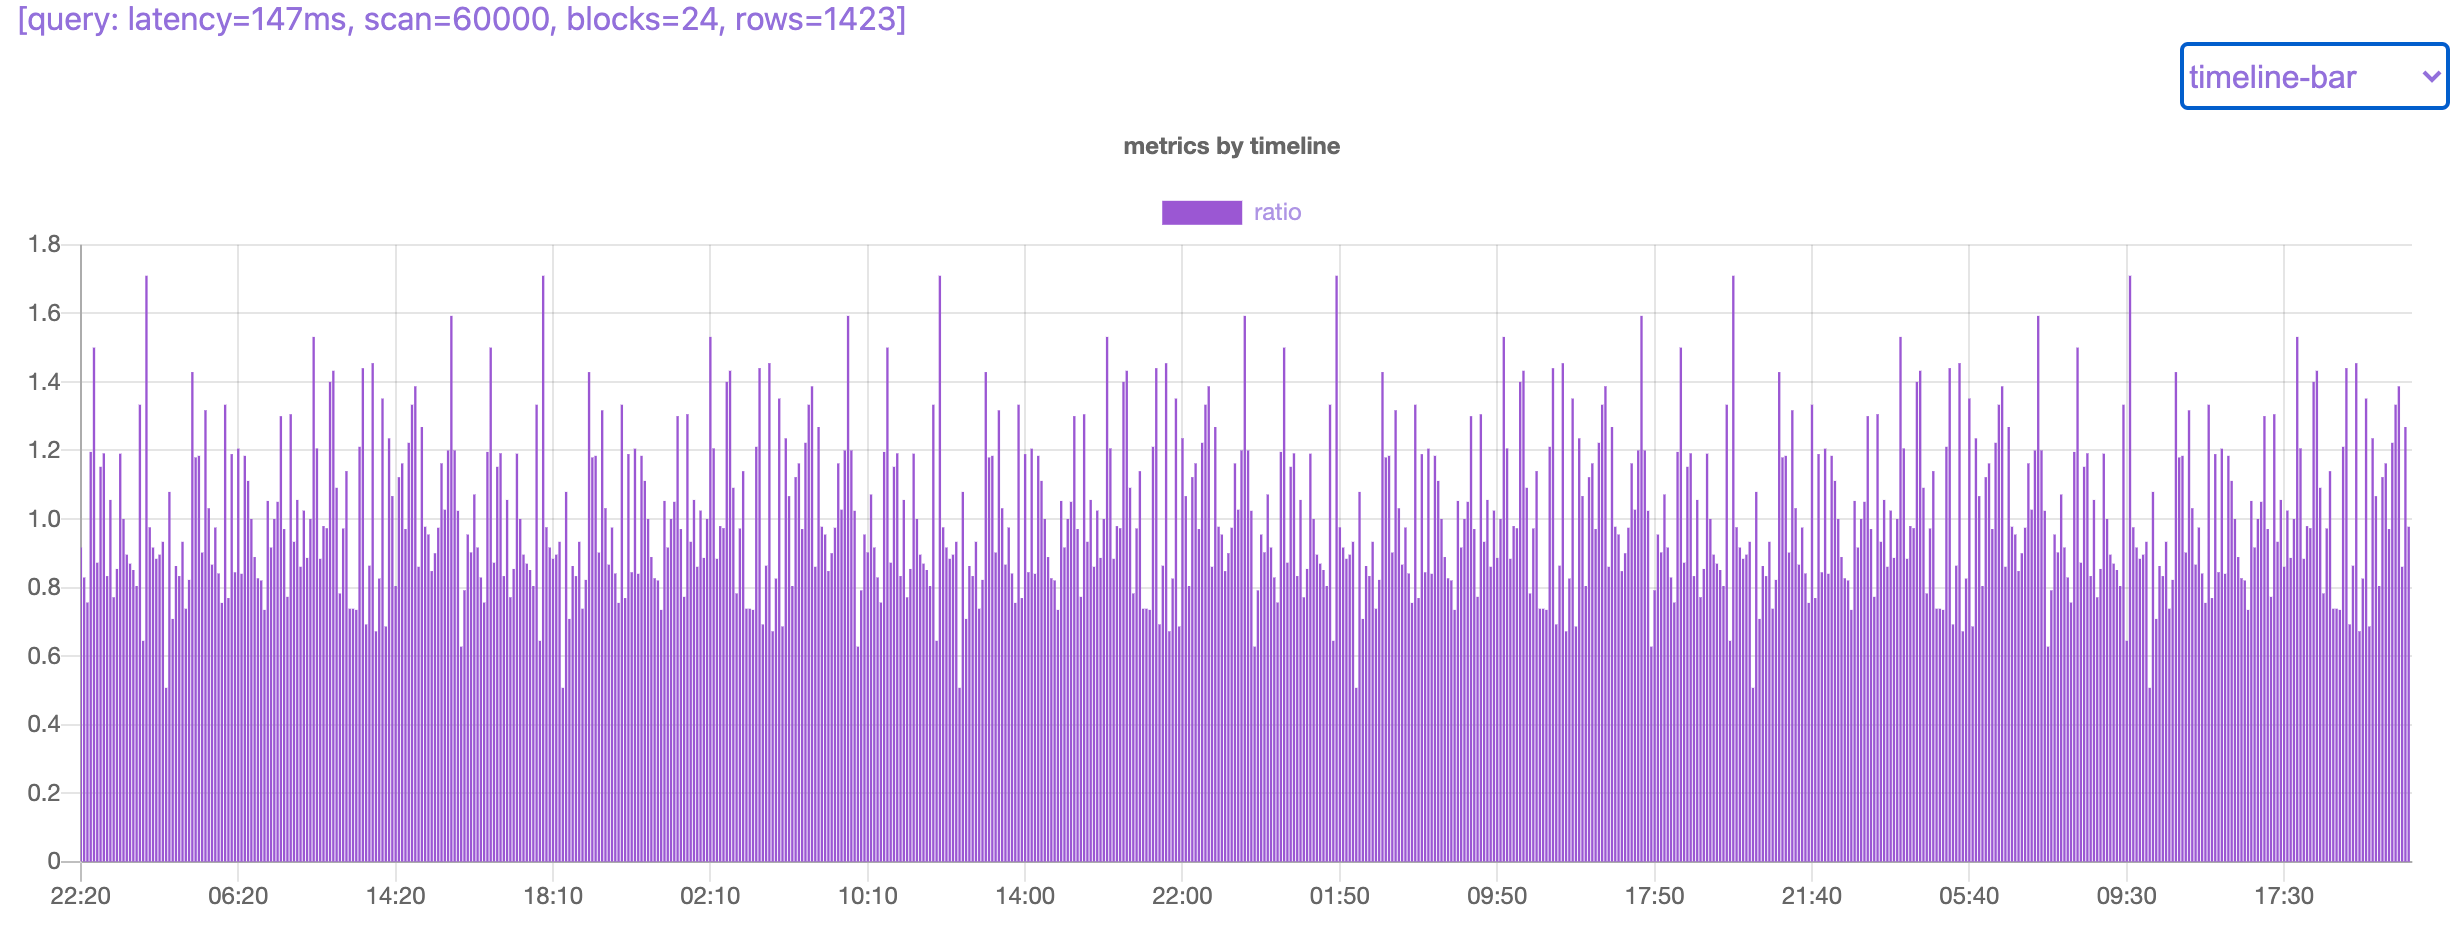The width and height of the screenshot is (2464, 932).
Task: Select the 18:10 x-axis tick label
Action: (553, 895)
